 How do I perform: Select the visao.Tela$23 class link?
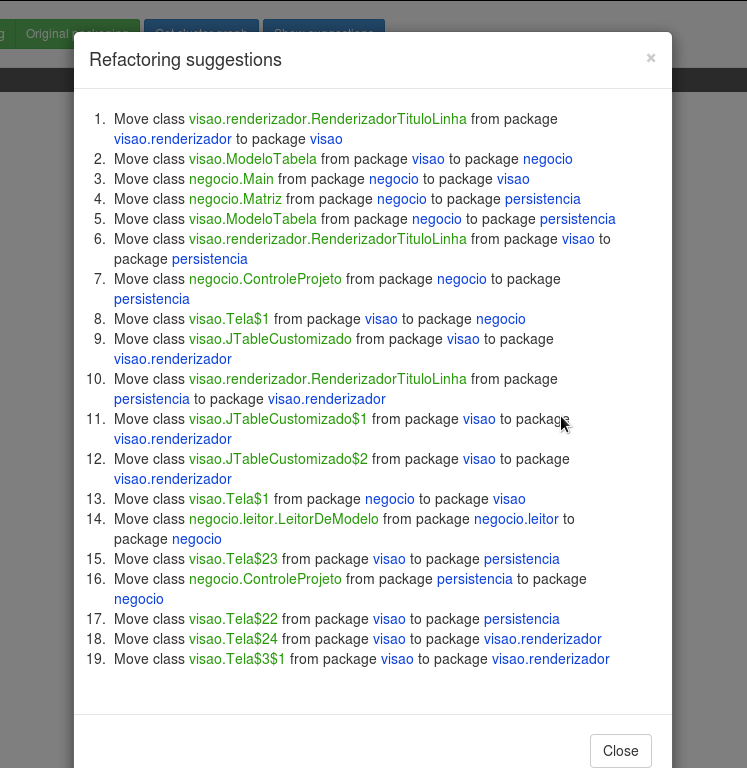233,559
